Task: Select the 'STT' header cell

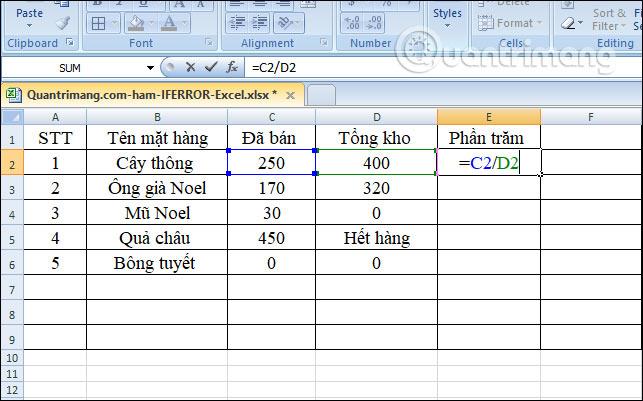Action: 55,138
